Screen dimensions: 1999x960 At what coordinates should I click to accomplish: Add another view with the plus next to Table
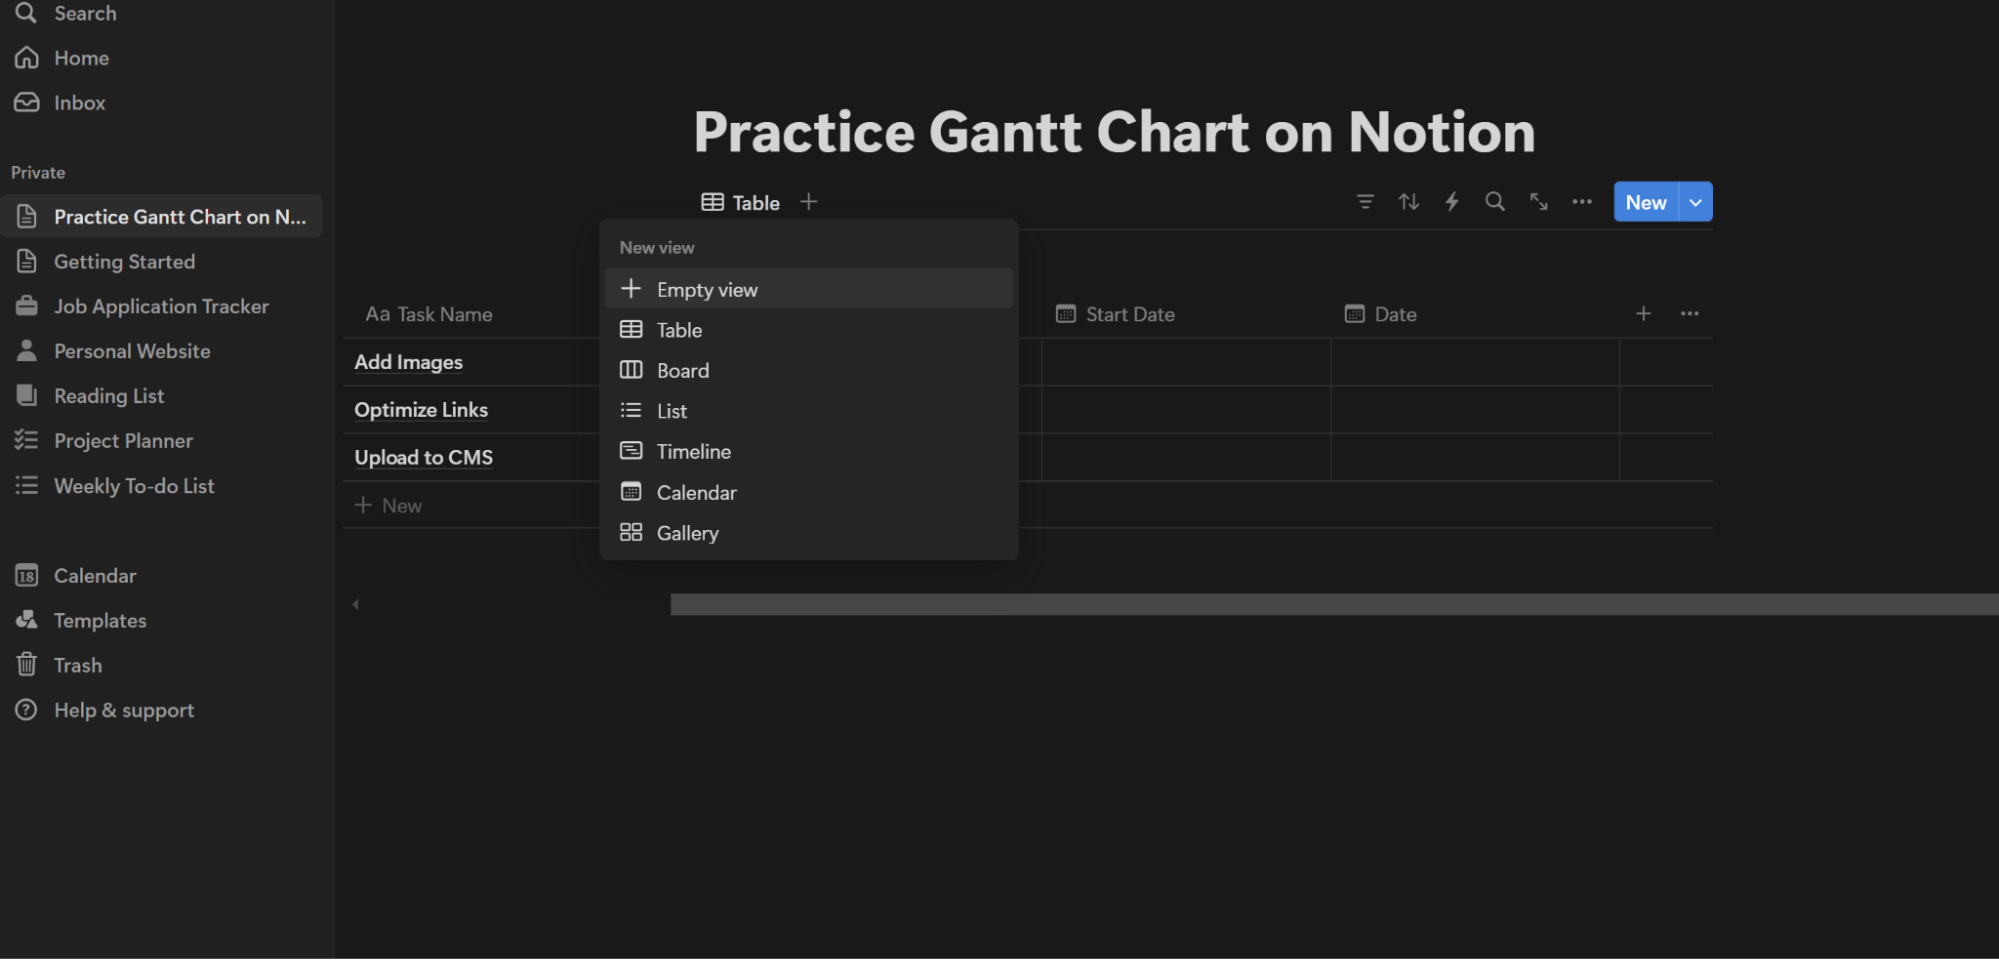click(809, 201)
